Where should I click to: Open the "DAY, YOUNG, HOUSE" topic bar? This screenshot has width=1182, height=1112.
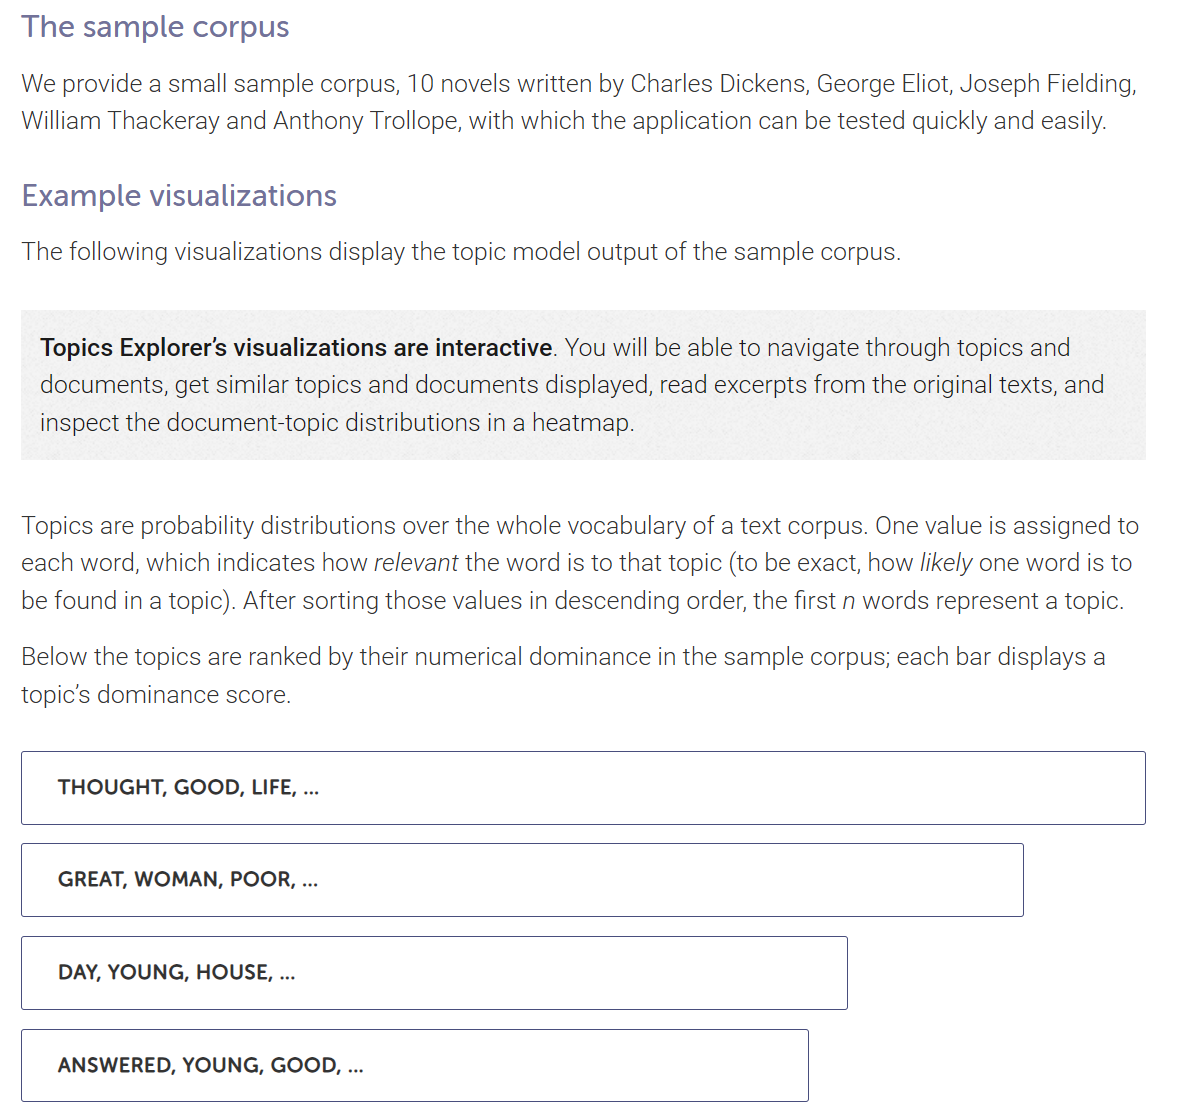click(433, 972)
